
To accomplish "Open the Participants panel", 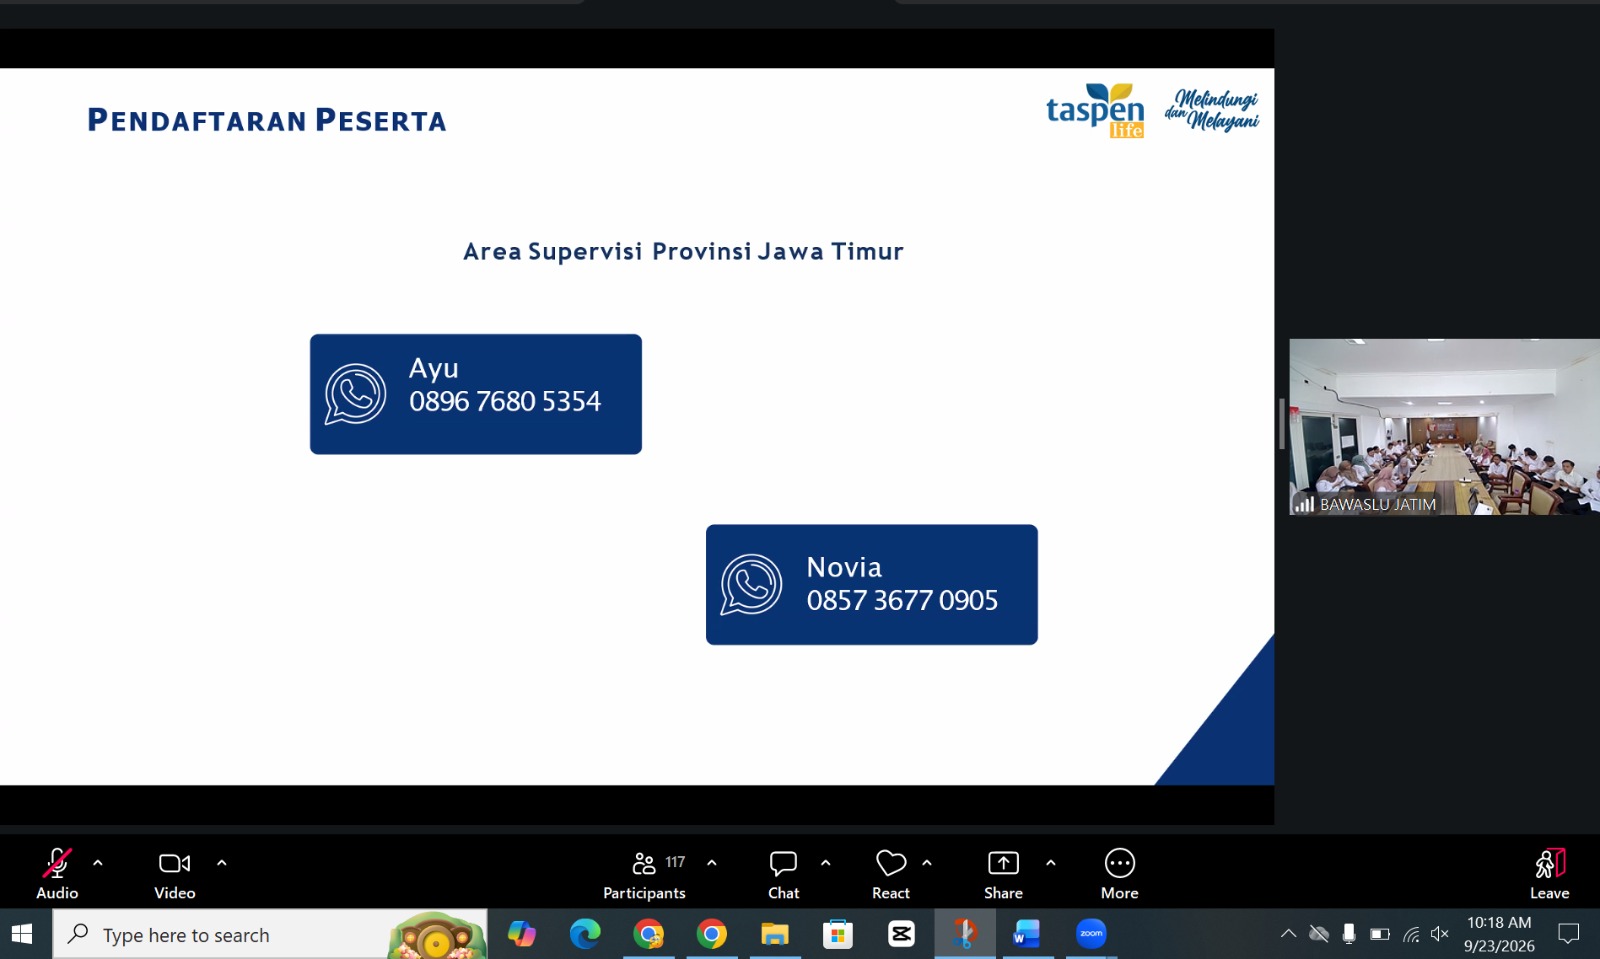I will (x=645, y=873).
